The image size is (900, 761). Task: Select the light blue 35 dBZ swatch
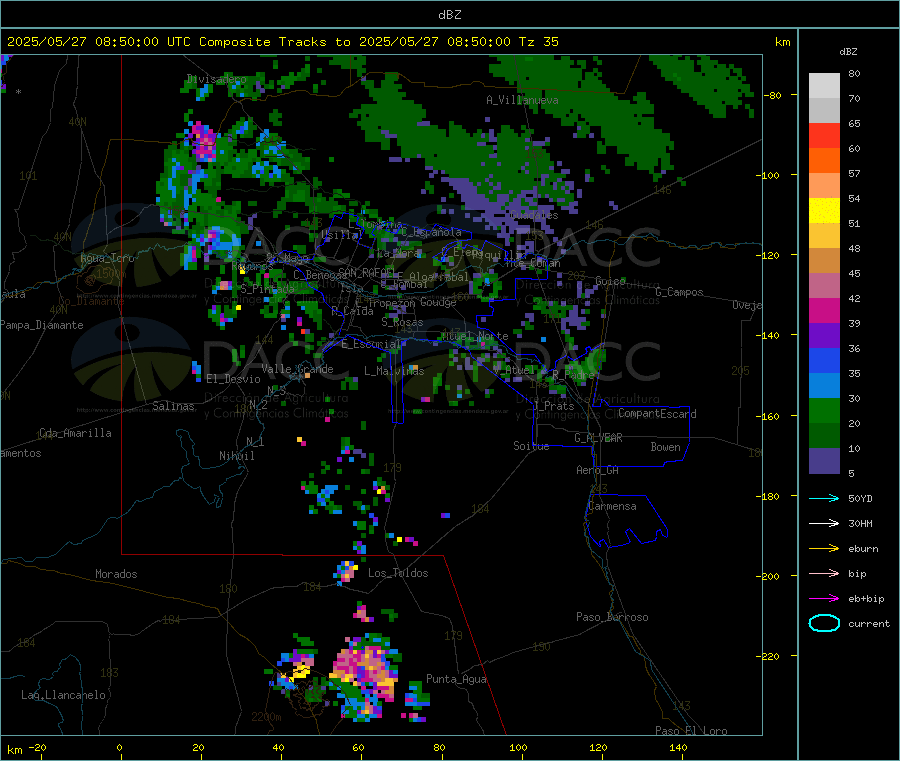(x=824, y=385)
